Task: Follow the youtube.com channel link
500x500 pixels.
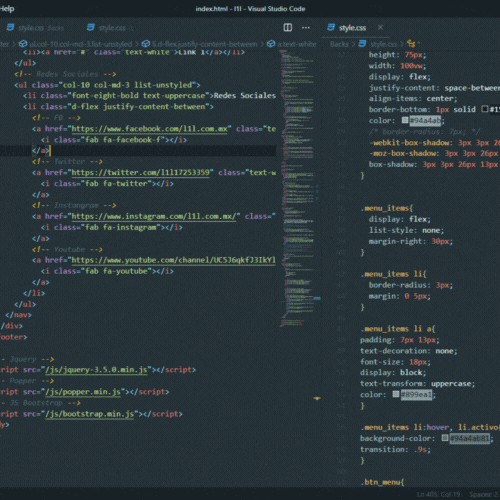Action: click(173, 260)
